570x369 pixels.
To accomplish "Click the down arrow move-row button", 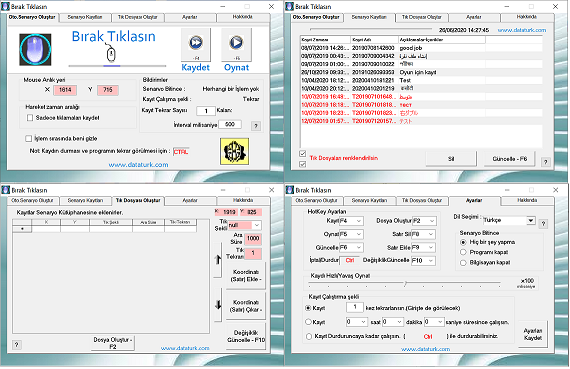I will tap(218, 305).
